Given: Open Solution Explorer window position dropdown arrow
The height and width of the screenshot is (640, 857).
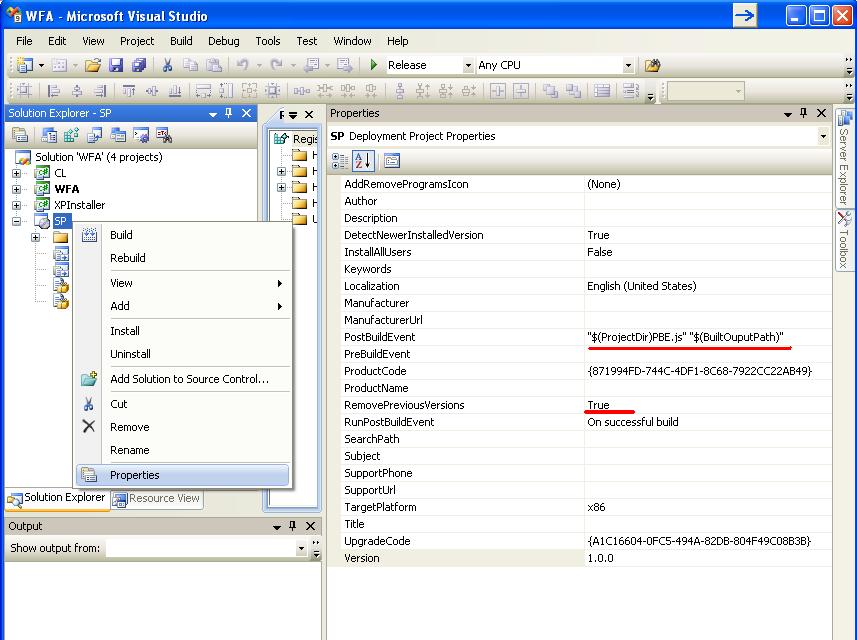Looking at the screenshot, I should (213, 114).
